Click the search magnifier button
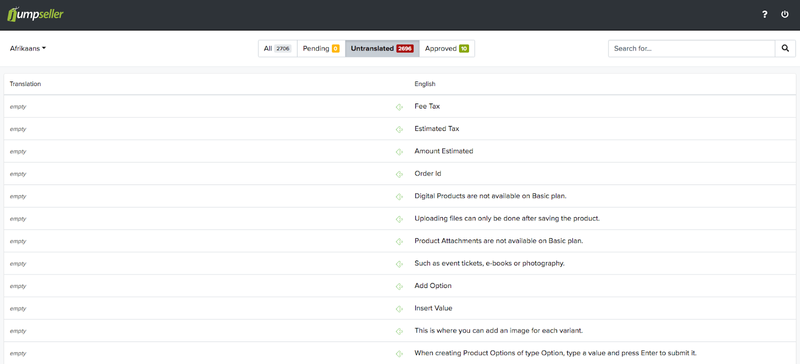 click(785, 48)
